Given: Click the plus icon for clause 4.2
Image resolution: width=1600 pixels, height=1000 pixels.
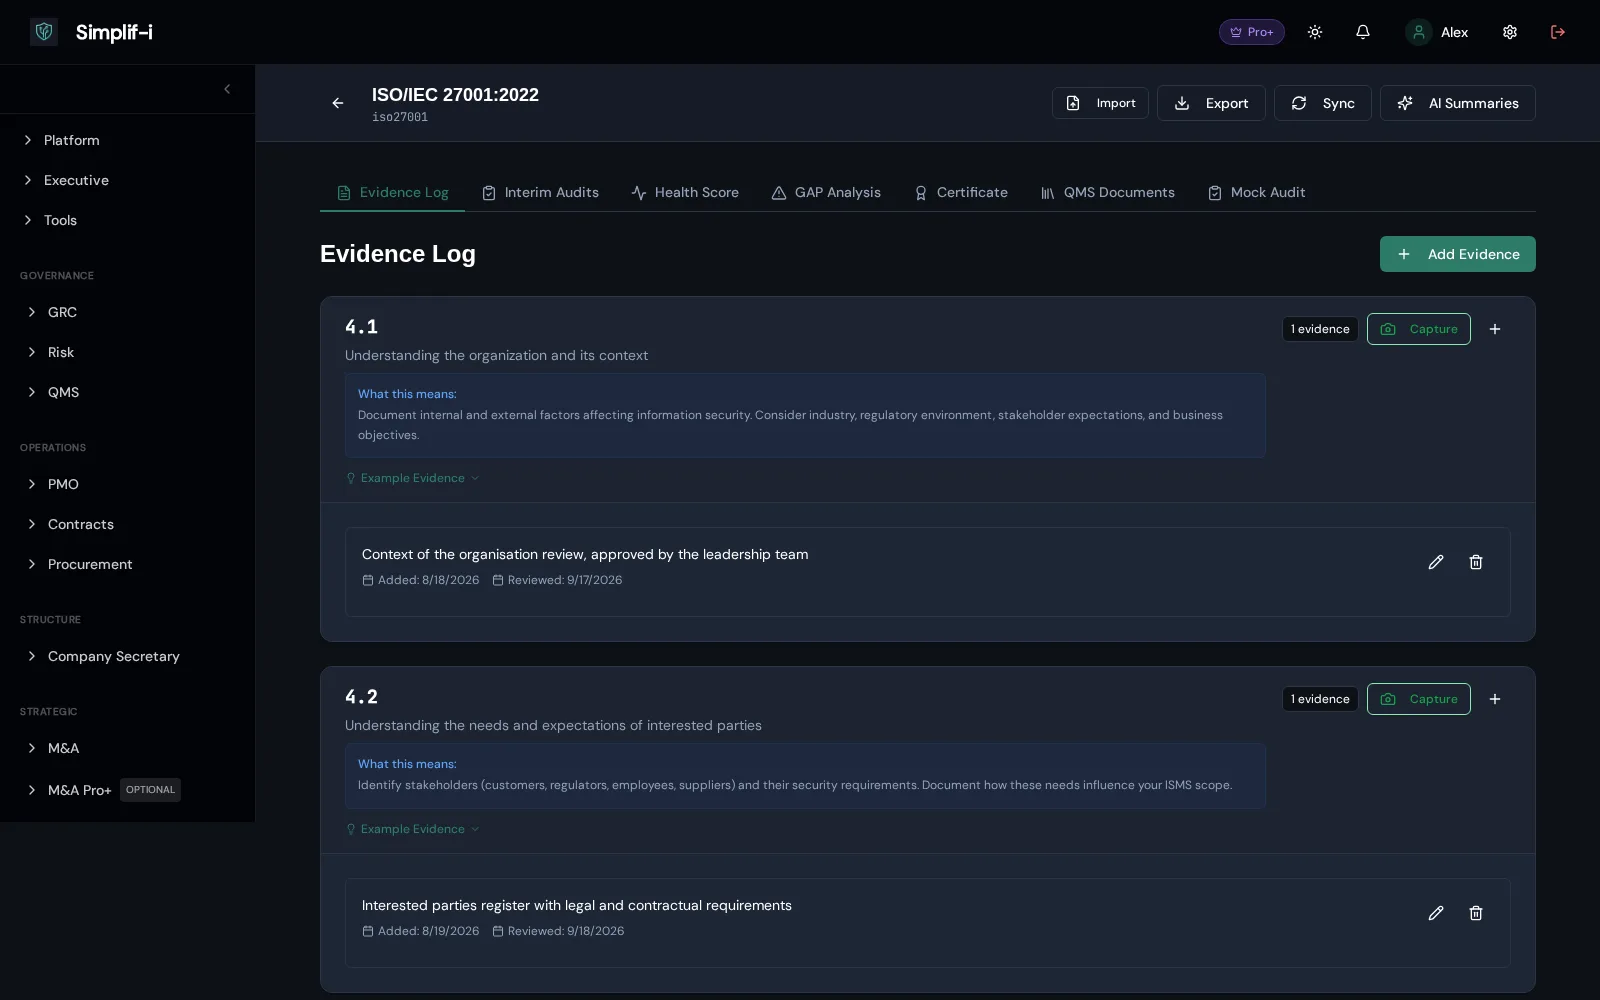Looking at the screenshot, I should click(x=1495, y=699).
